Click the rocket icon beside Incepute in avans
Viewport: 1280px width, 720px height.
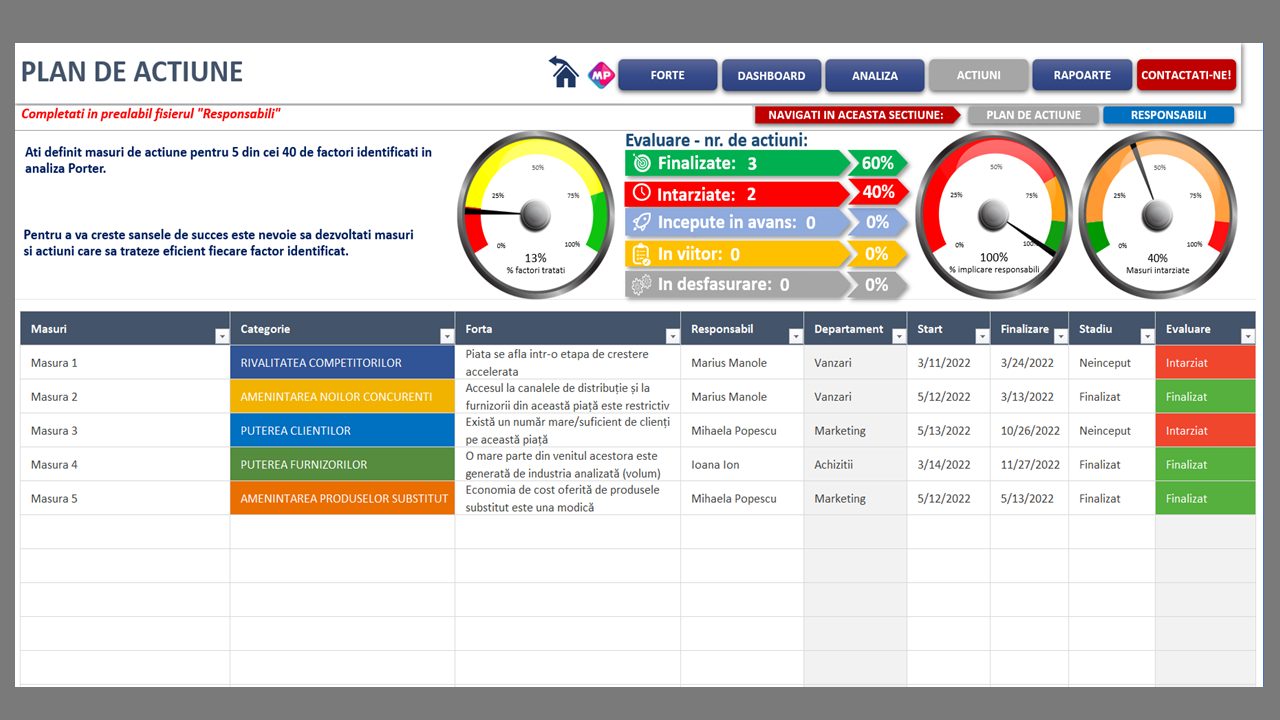(x=642, y=223)
